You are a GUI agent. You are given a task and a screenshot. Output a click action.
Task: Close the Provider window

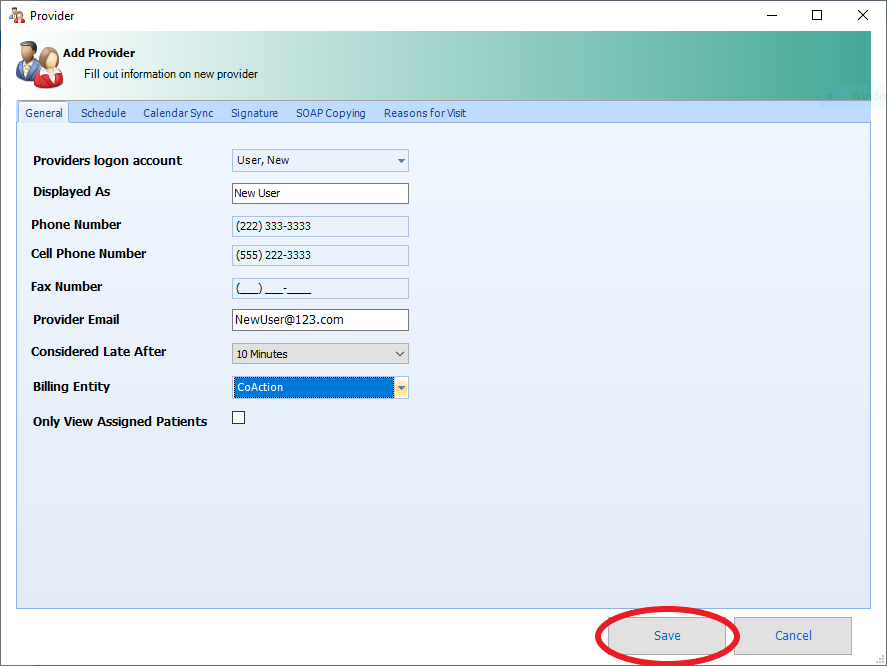pyautogui.click(x=862, y=15)
